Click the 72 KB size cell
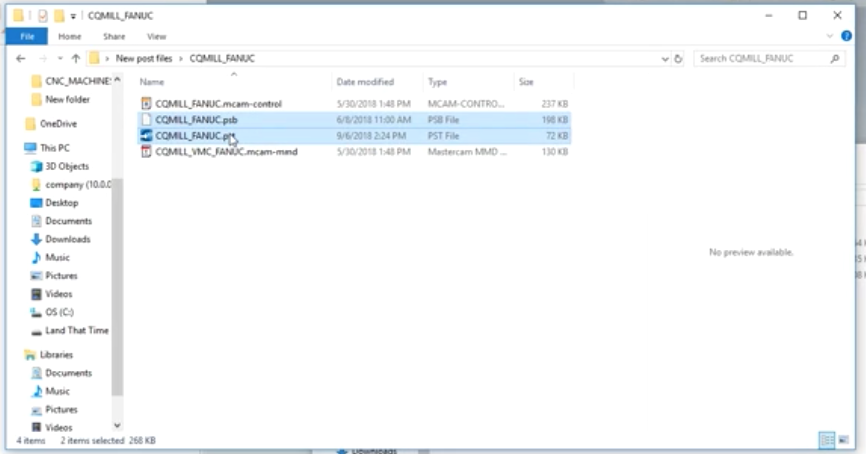866x454 pixels. (557, 136)
